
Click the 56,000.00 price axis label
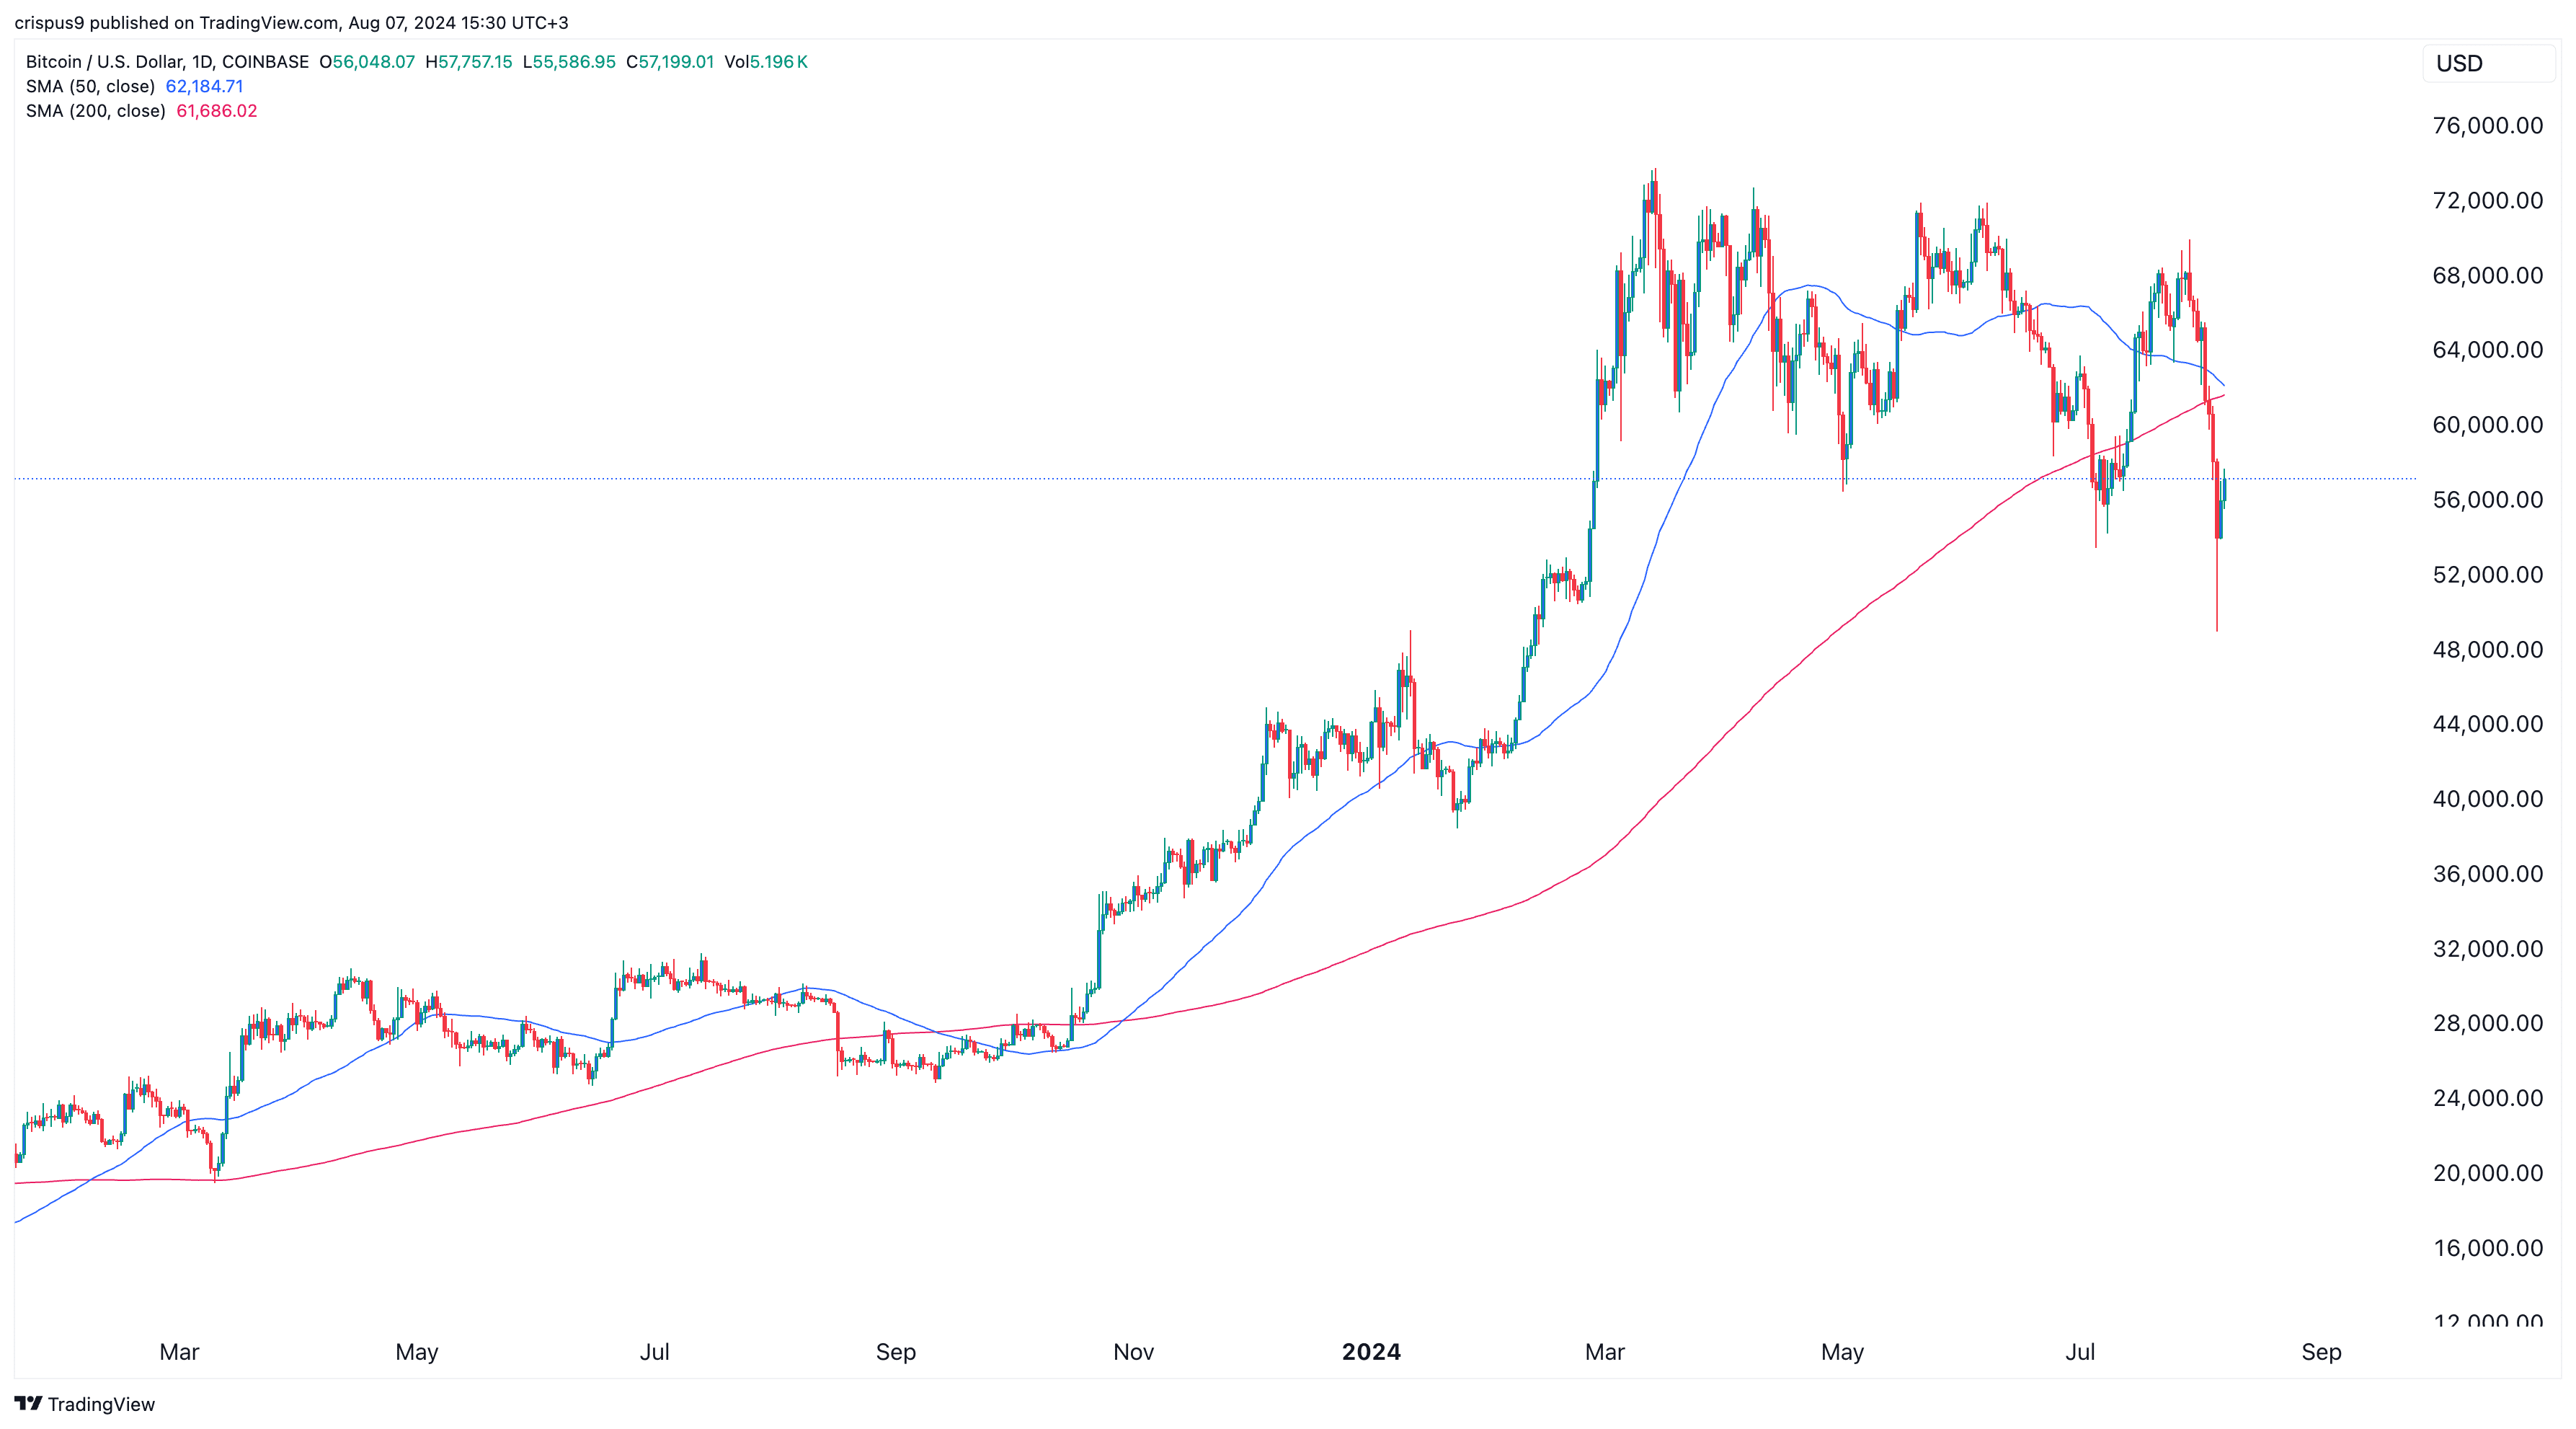(2488, 499)
